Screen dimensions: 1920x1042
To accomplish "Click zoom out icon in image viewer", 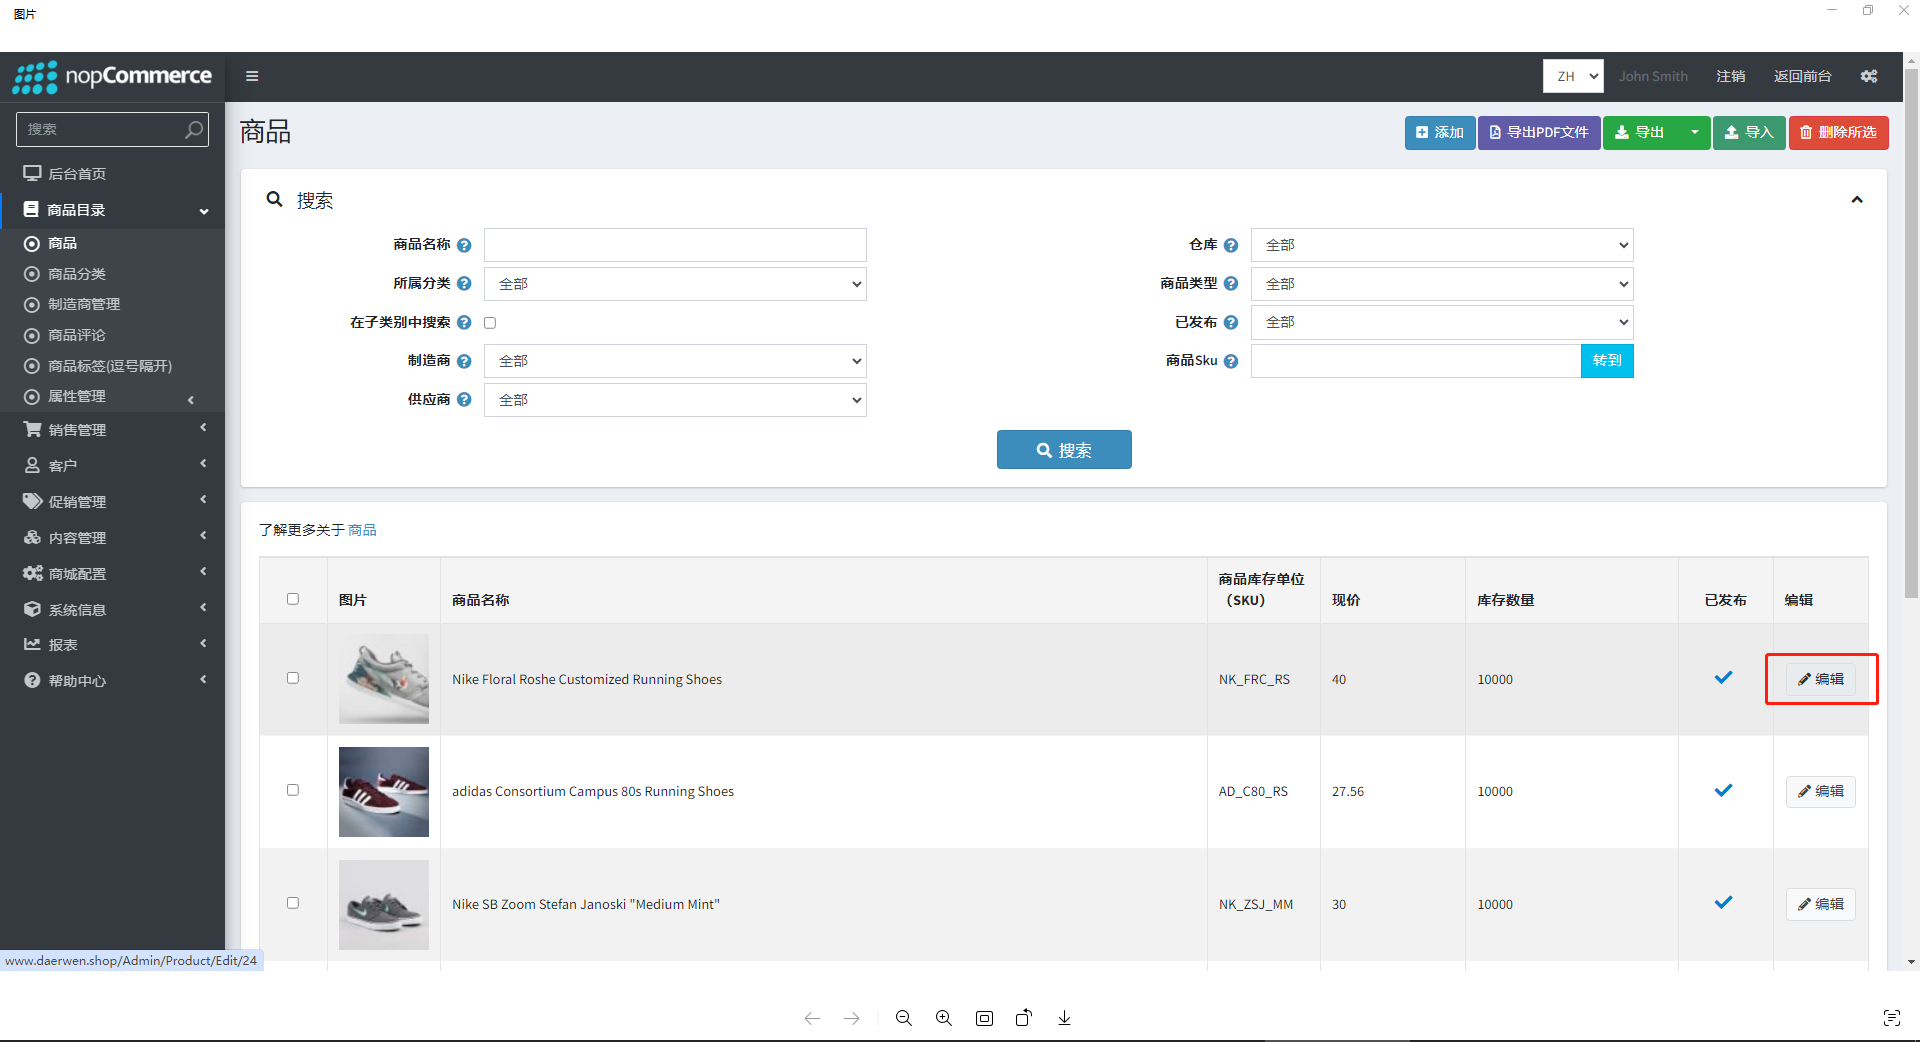I will 904,1018.
